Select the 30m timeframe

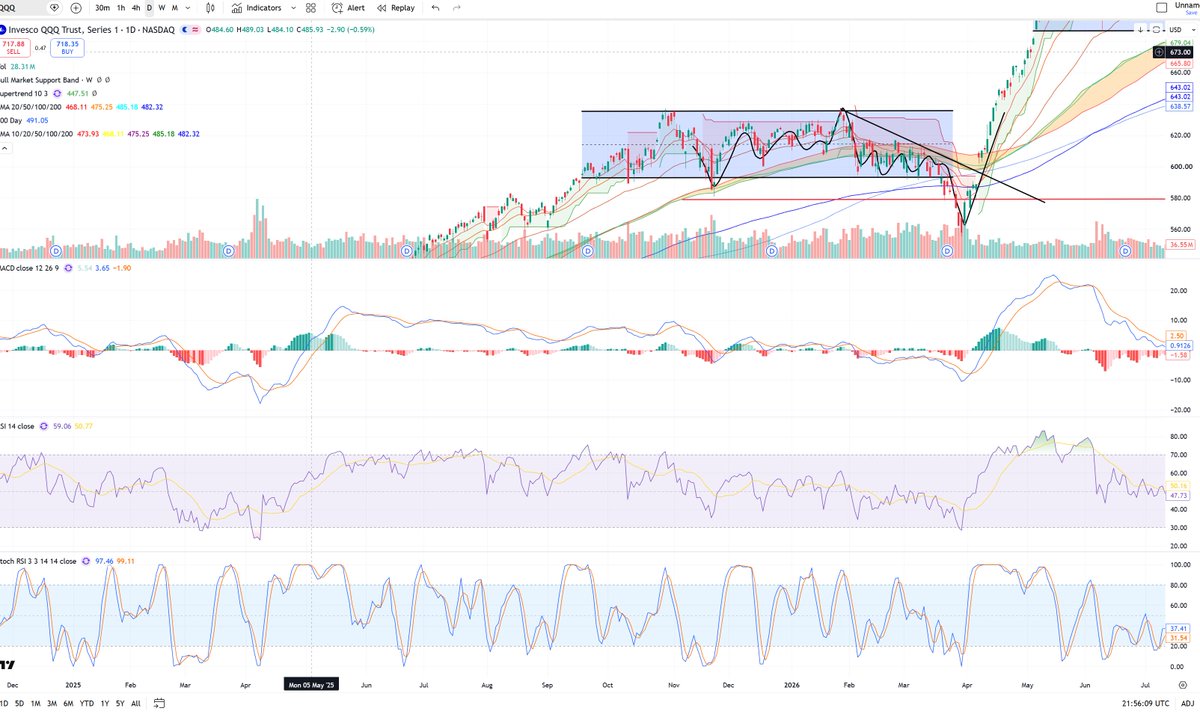click(x=103, y=8)
